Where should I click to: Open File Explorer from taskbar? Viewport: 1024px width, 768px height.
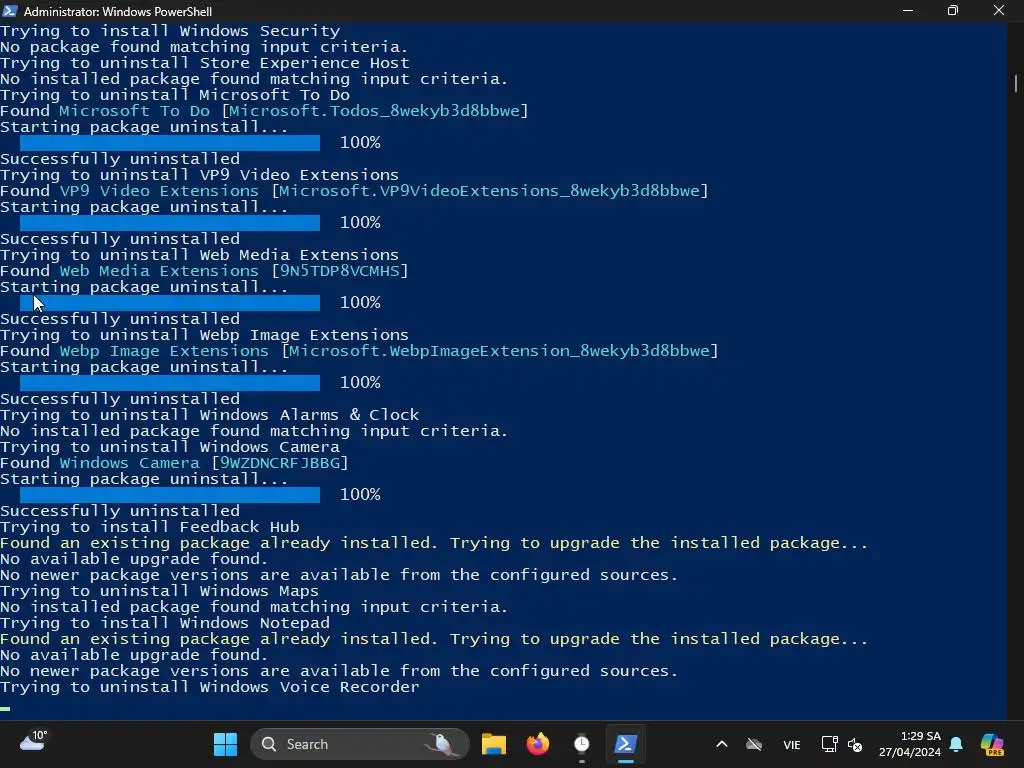coord(494,744)
